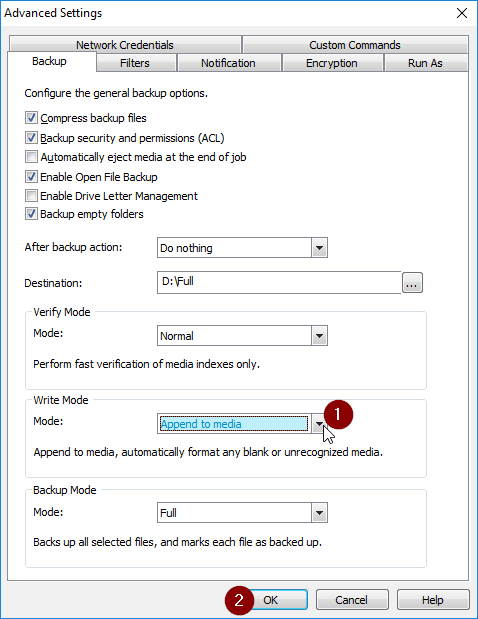Open the After backup action dropdown
478x619 pixels.
[319, 248]
